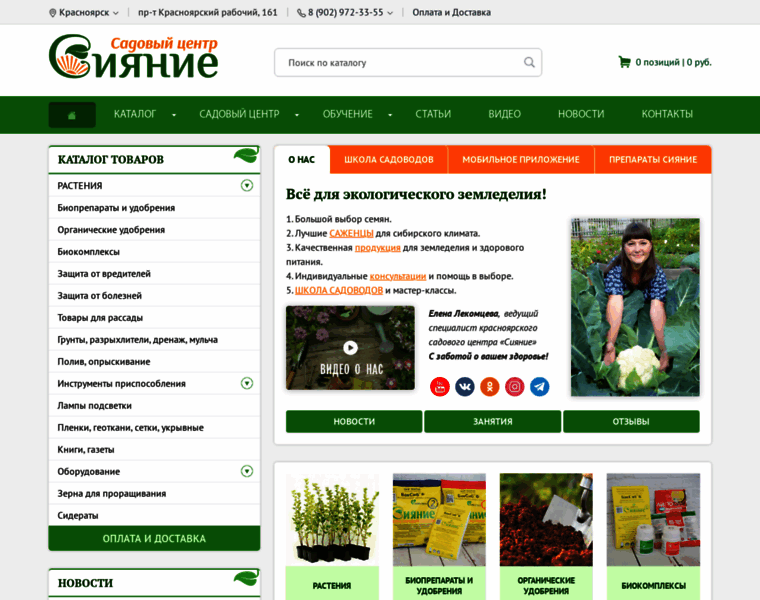Follow the консультации link
The width and height of the screenshot is (760, 600).
point(398,276)
